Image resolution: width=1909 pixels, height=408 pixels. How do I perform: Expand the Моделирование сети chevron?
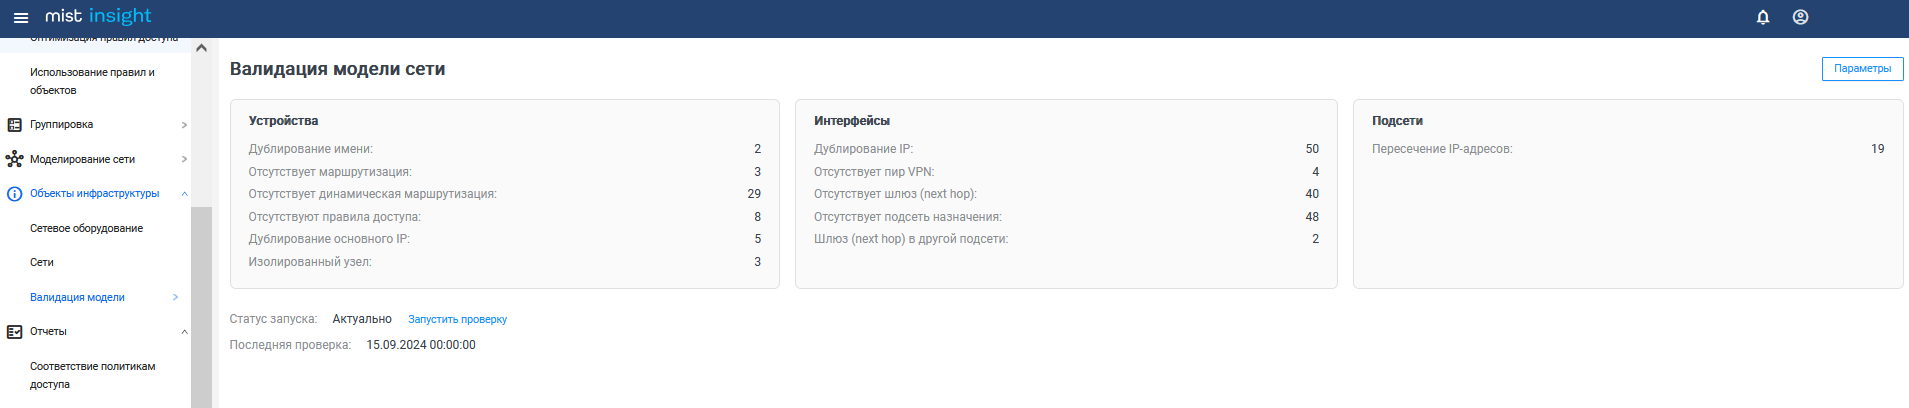coord(184,159)
